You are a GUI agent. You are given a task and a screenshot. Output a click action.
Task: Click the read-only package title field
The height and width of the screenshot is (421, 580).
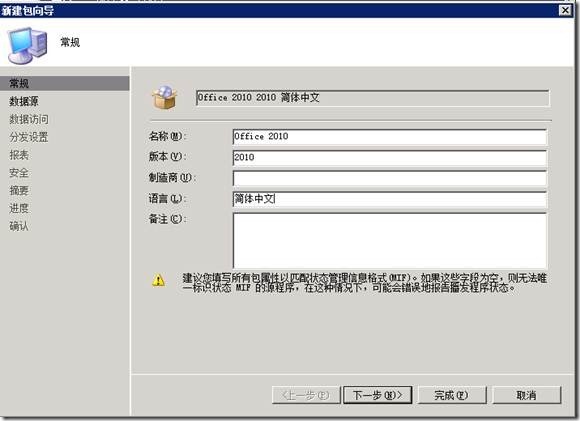(372, 98)
